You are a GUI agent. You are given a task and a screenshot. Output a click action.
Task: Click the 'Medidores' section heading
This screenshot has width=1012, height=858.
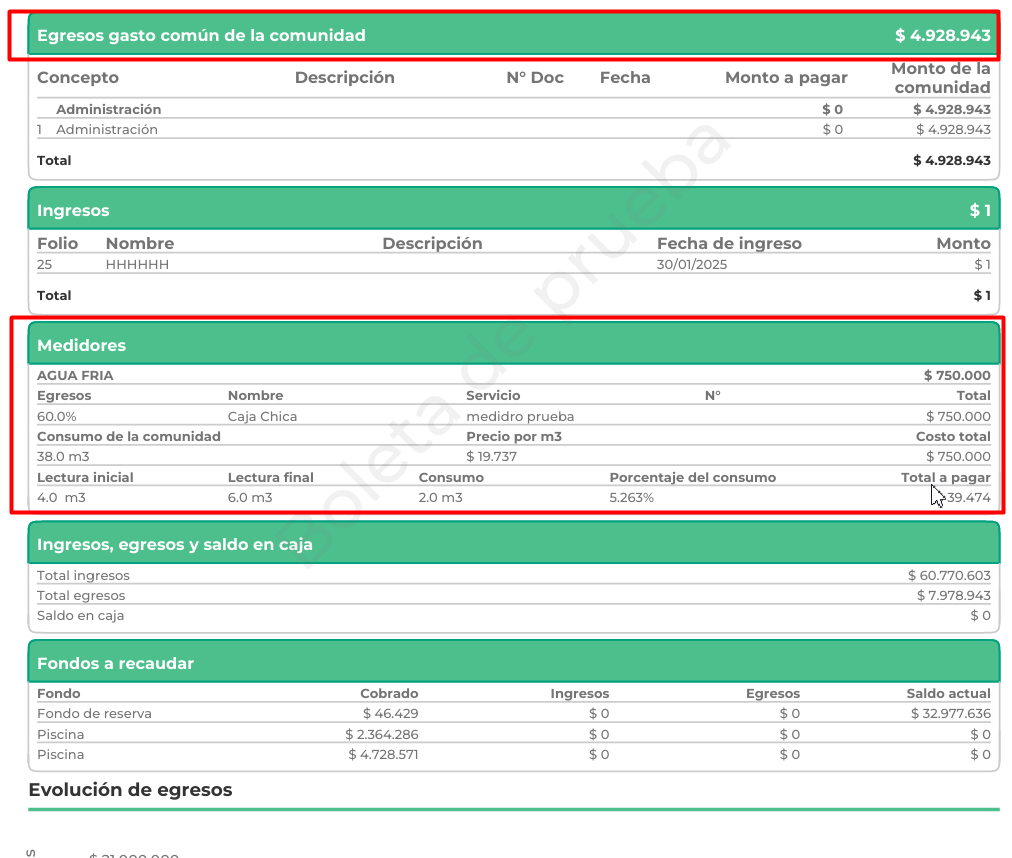pos(81,345)
